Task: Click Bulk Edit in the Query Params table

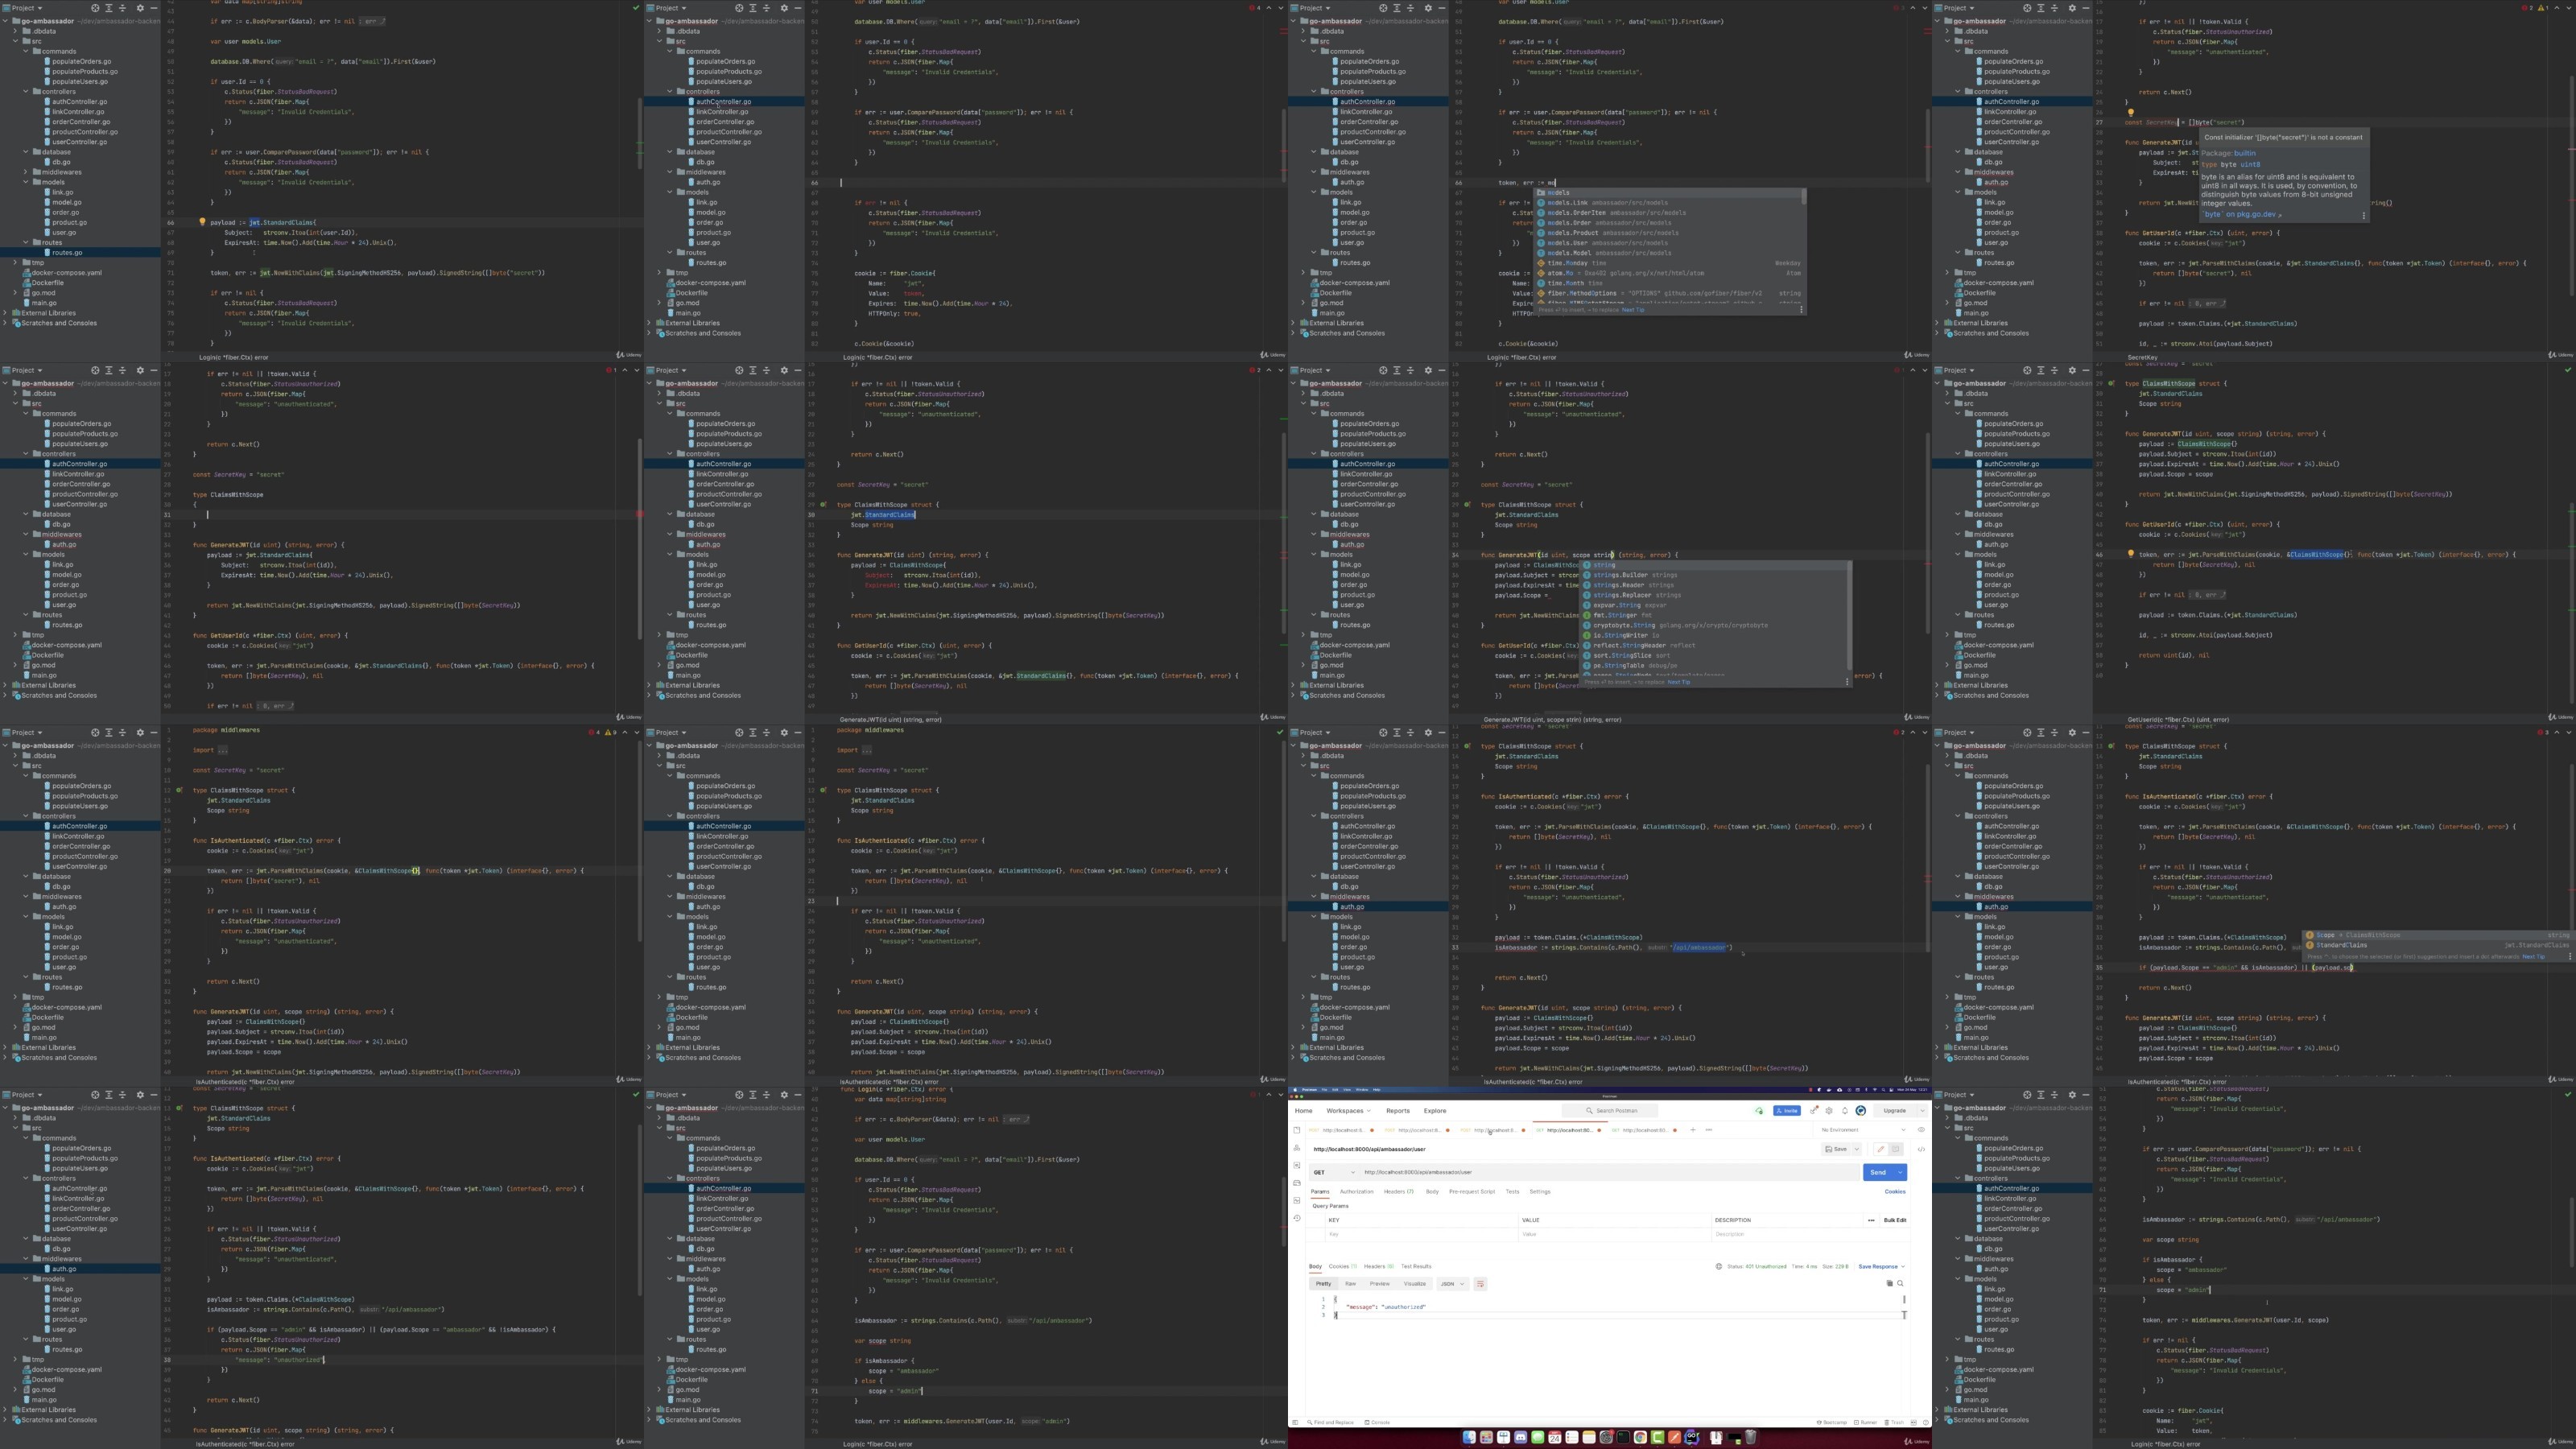Action: pyautogui.click(x=1895, y=1220)
